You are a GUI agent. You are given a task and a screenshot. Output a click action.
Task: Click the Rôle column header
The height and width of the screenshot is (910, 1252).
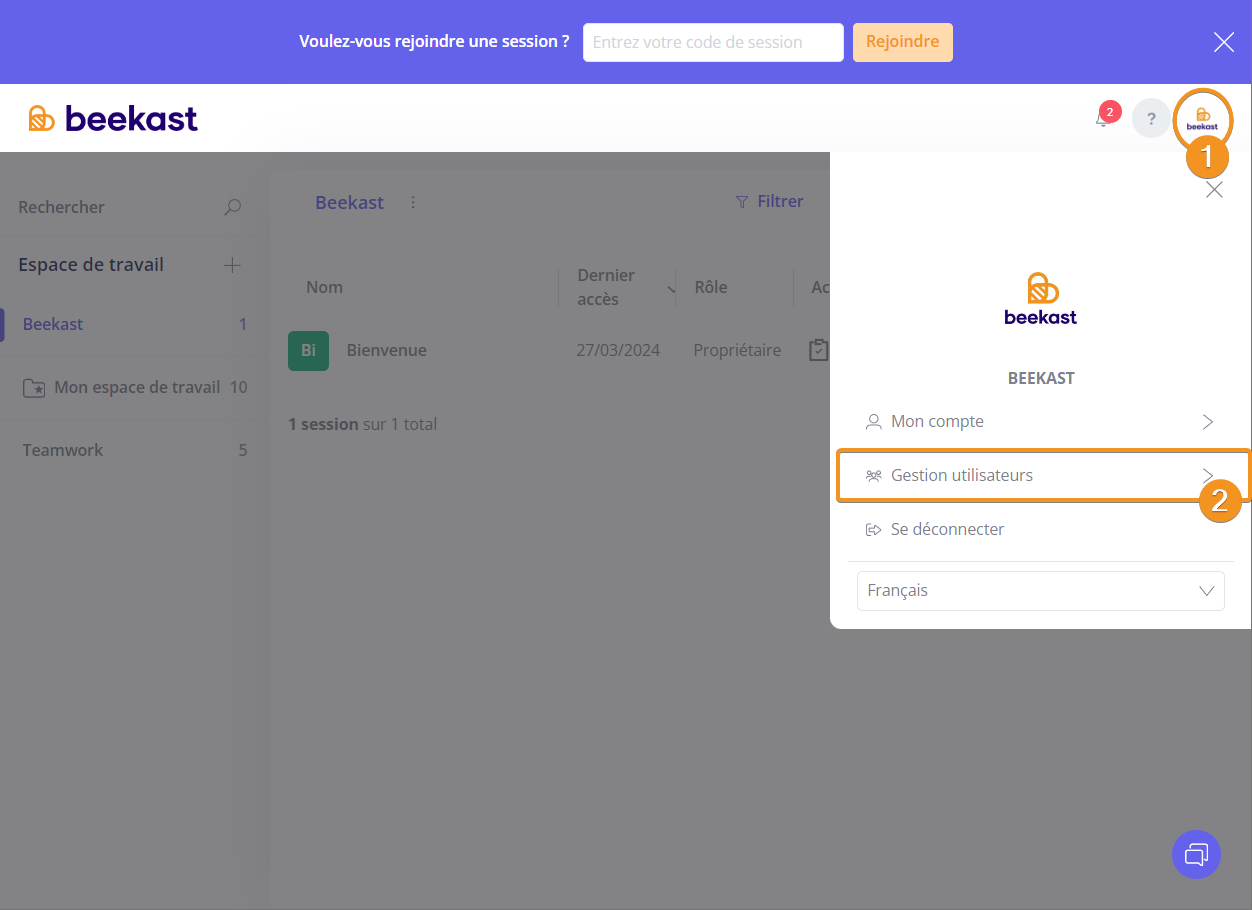(x=711, y=287)
